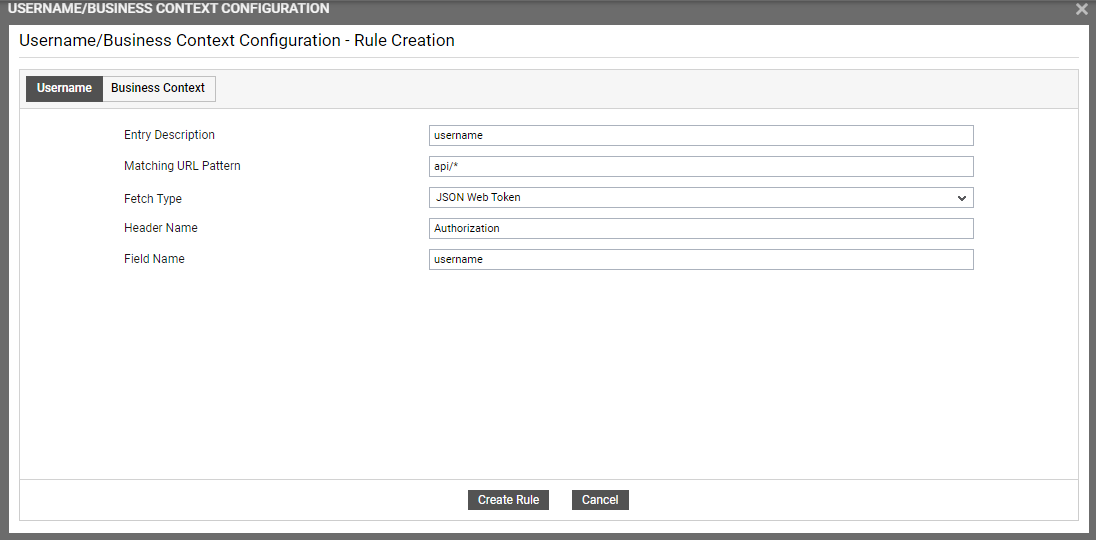Focus the Entry Description input field
Image resolution: width=1096 pixels, height=540 pixels.
coord(701,136)
